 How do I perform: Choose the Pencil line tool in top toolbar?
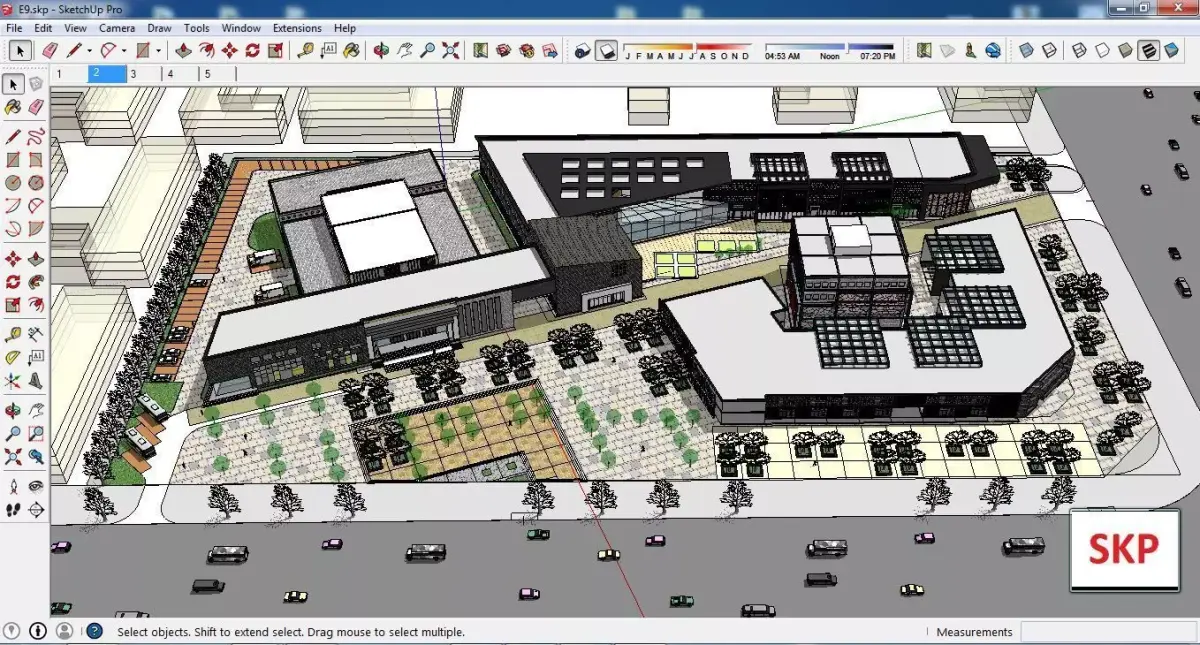[75, 50]
